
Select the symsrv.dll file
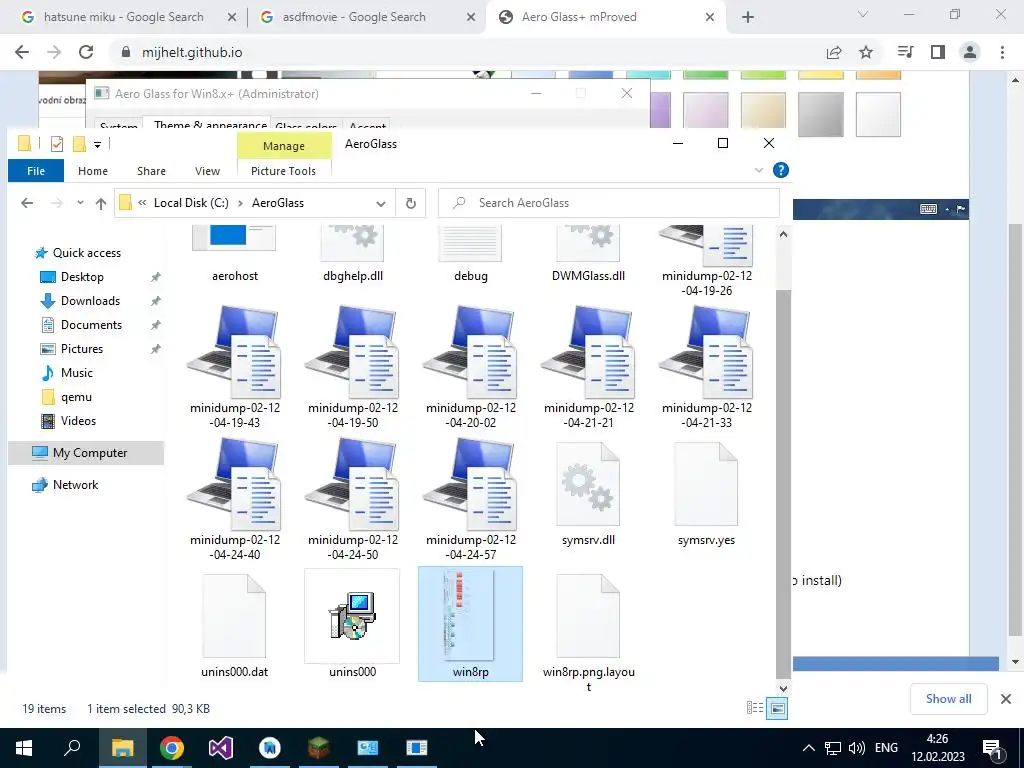(588, 494)
